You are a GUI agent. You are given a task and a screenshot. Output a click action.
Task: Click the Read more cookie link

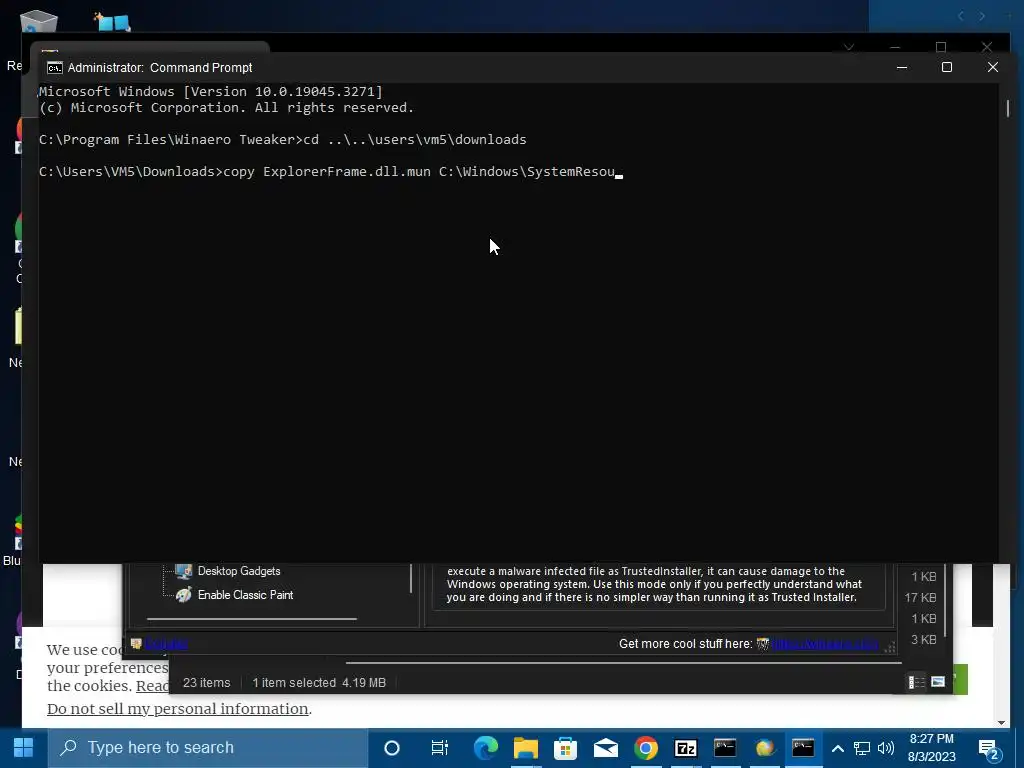pos(153,686)
